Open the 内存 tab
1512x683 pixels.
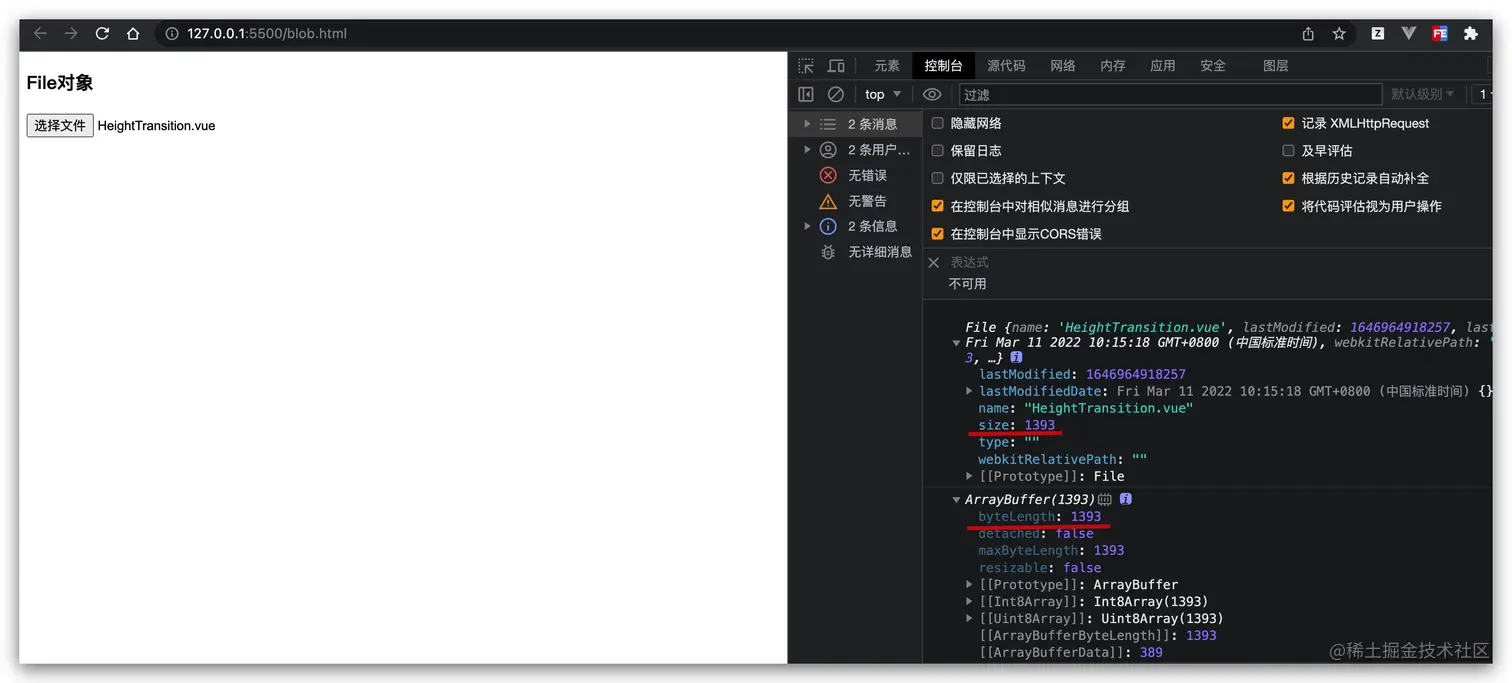tap(1113, 66)
